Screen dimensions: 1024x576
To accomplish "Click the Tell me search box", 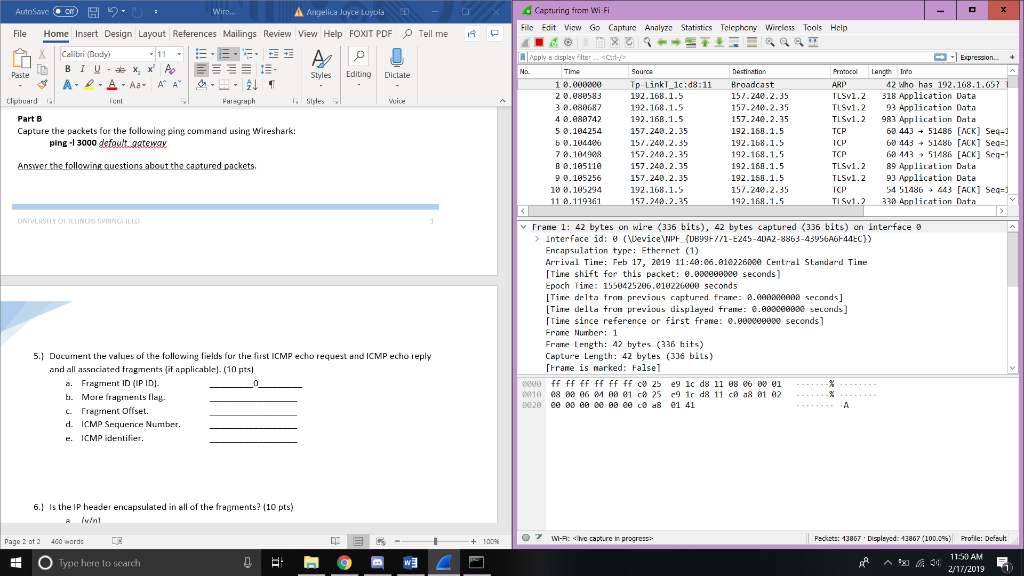I will point(426,33).
